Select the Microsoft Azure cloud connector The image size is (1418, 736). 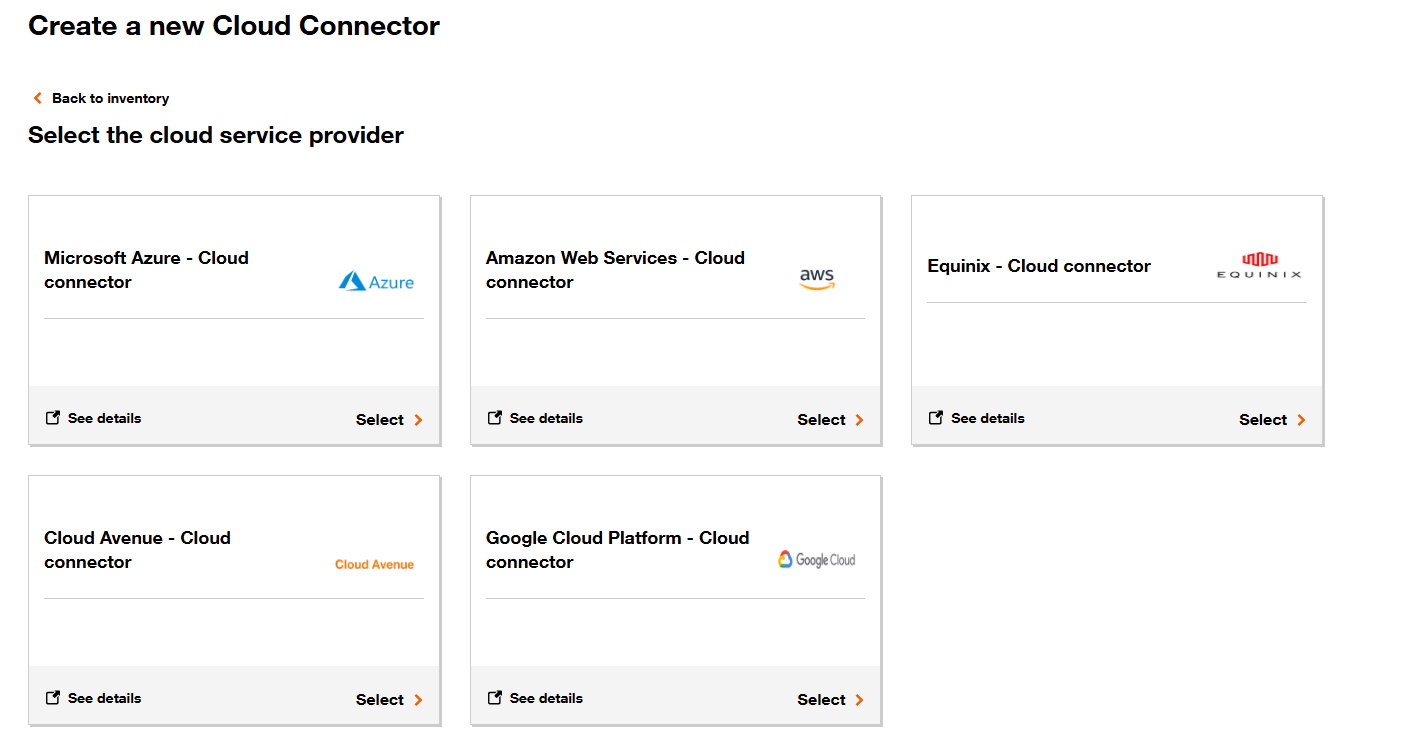coord(389,420)
